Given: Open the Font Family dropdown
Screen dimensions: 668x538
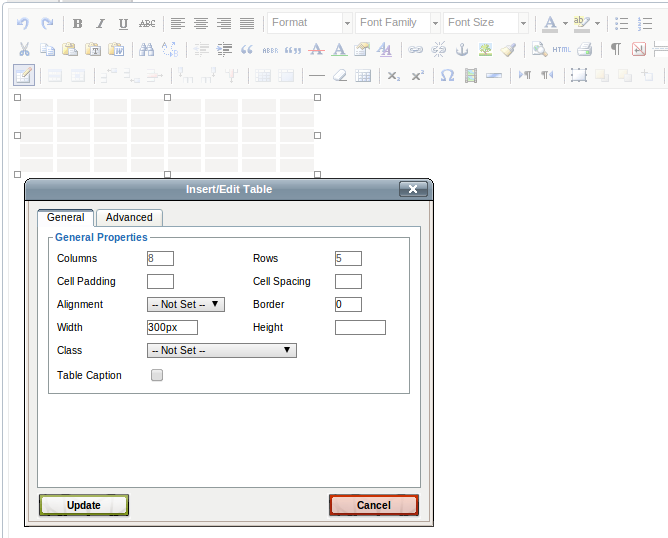Looking at the screenshot, I should (x=398, y=23).
